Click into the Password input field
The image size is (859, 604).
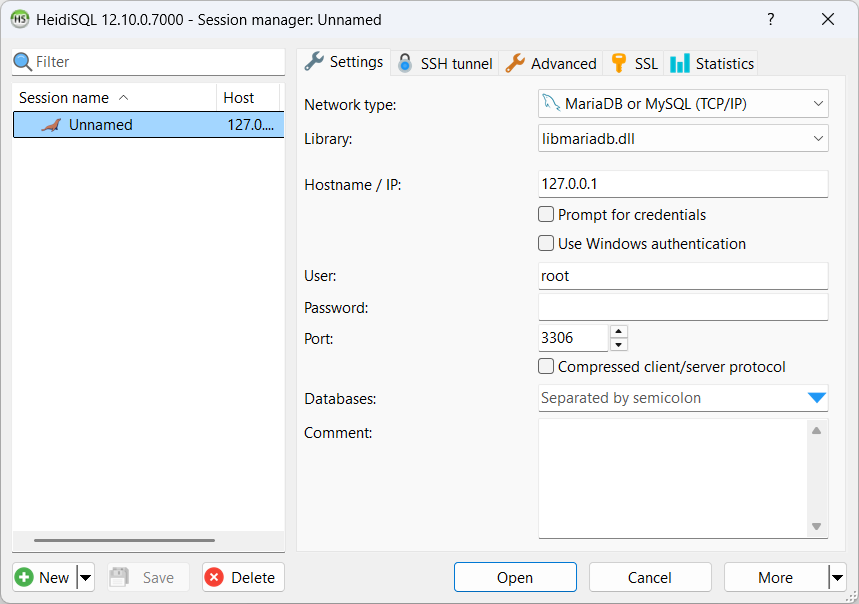pos(683,307)
